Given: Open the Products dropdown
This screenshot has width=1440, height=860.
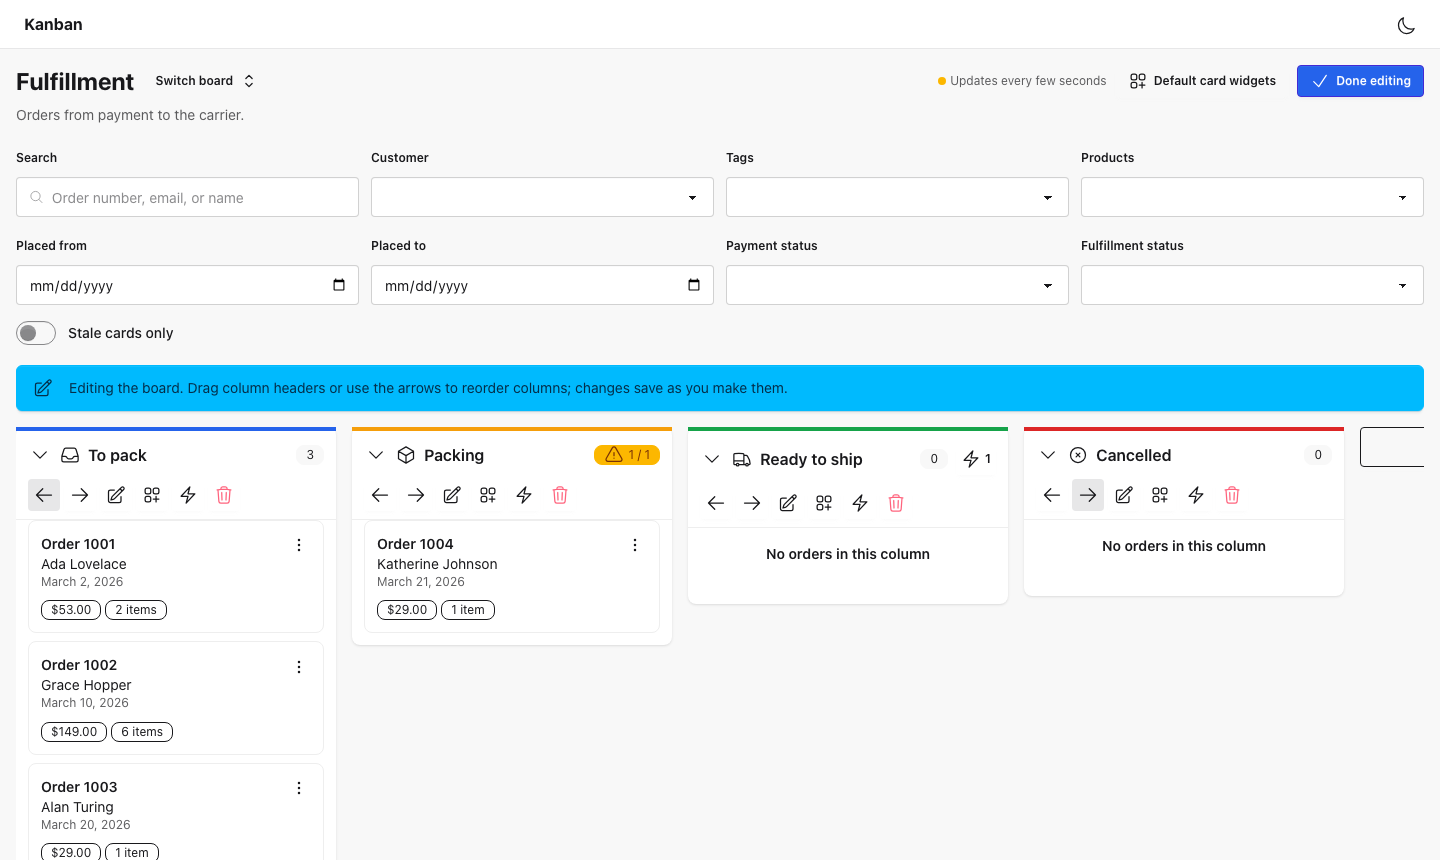Looking at the screenshot, I should 1252,197.
